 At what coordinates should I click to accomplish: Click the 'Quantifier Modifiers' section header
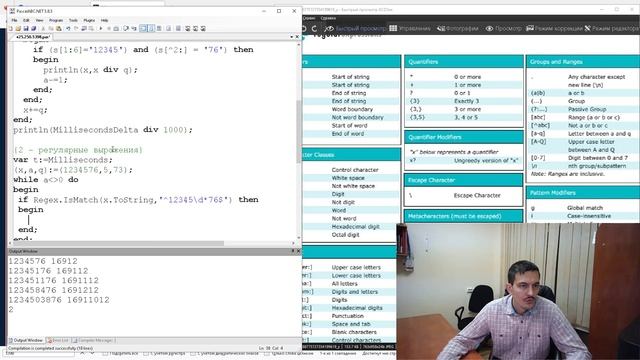(463, 137)
